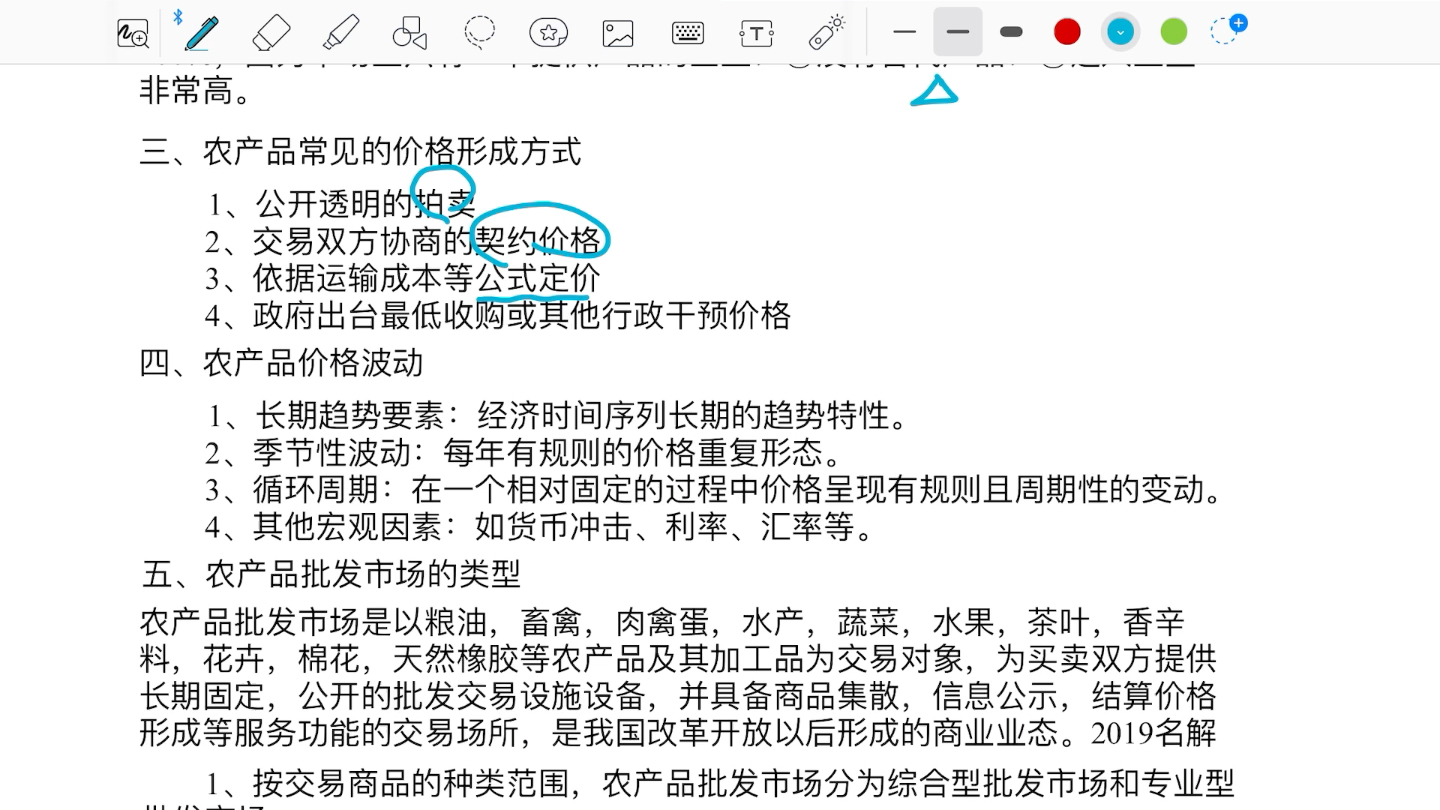The height and width of the screenshot is (810, 1440).
Task: Click heading 五、农产品批发市场的类型
Action: pos(331,574)
